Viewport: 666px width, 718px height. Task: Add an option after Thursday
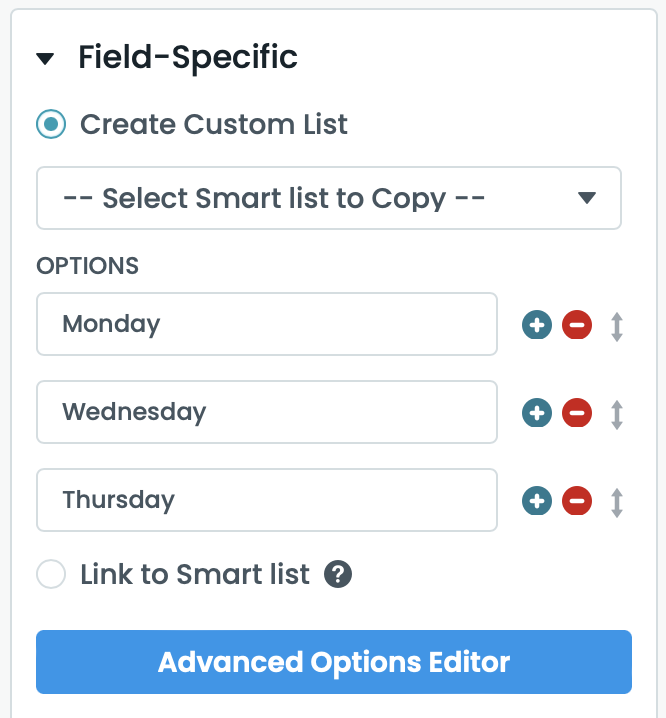pyautogui.click(x=537, y=501)
